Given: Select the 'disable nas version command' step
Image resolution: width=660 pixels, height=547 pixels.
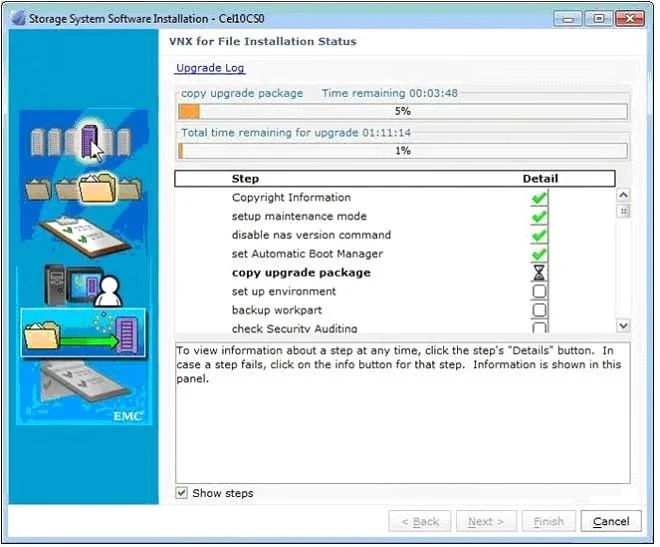Looking at the screenshot, I should [311, 235].
